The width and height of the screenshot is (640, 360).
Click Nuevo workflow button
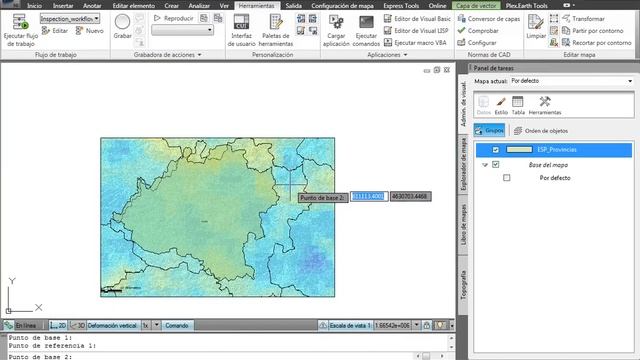[x=89, y=31]
